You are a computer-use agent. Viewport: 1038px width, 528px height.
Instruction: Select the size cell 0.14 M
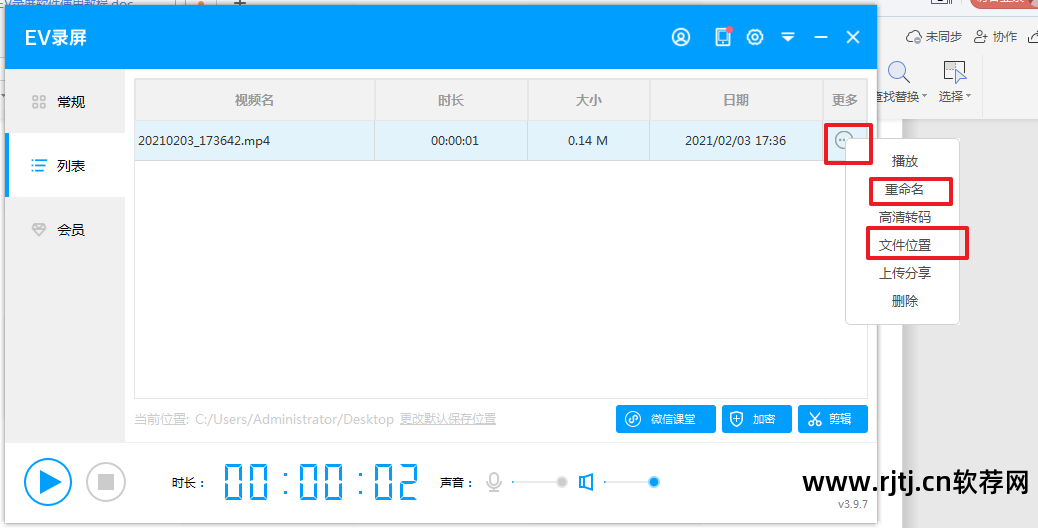[588, 140]
